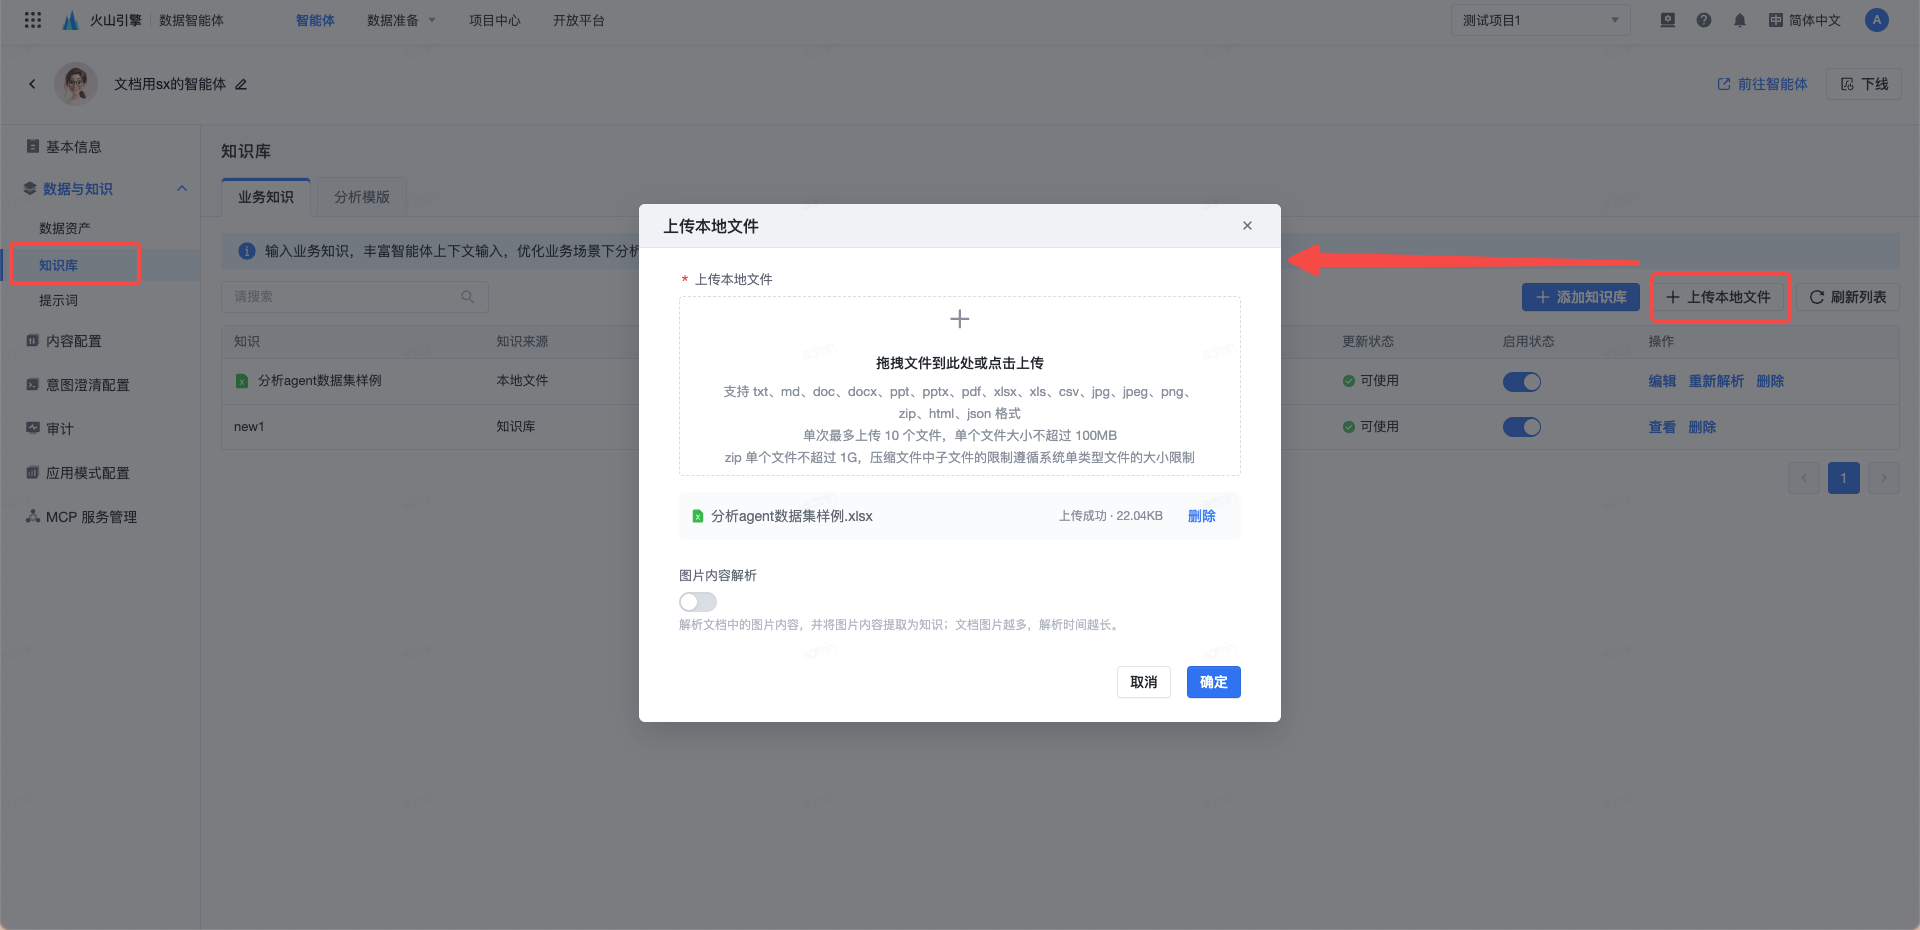Click the knowledge search input field

point(354,297)
